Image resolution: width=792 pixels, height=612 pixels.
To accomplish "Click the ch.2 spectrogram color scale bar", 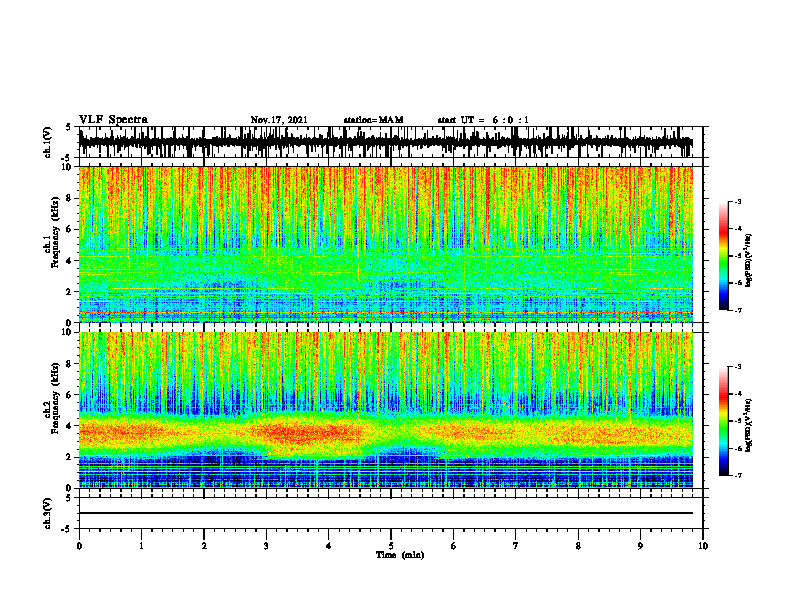I will pos(723,421).
